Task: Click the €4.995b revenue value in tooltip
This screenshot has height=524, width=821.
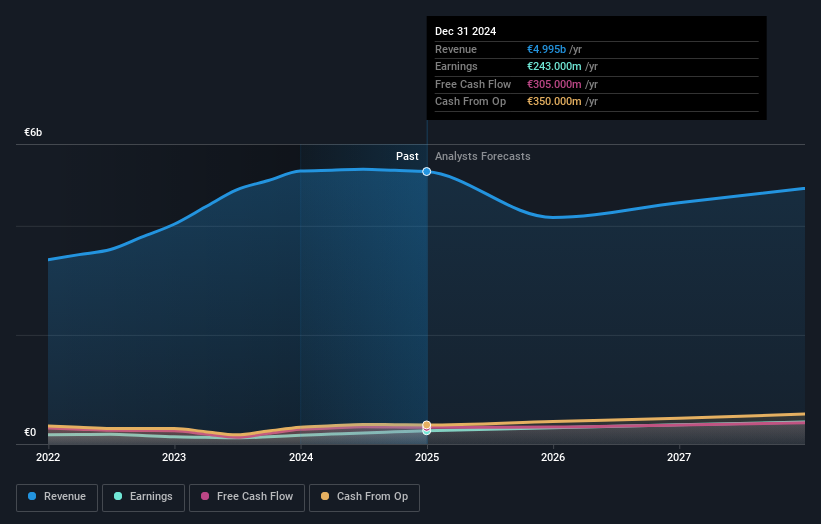Action: click(x=546, y=49)
